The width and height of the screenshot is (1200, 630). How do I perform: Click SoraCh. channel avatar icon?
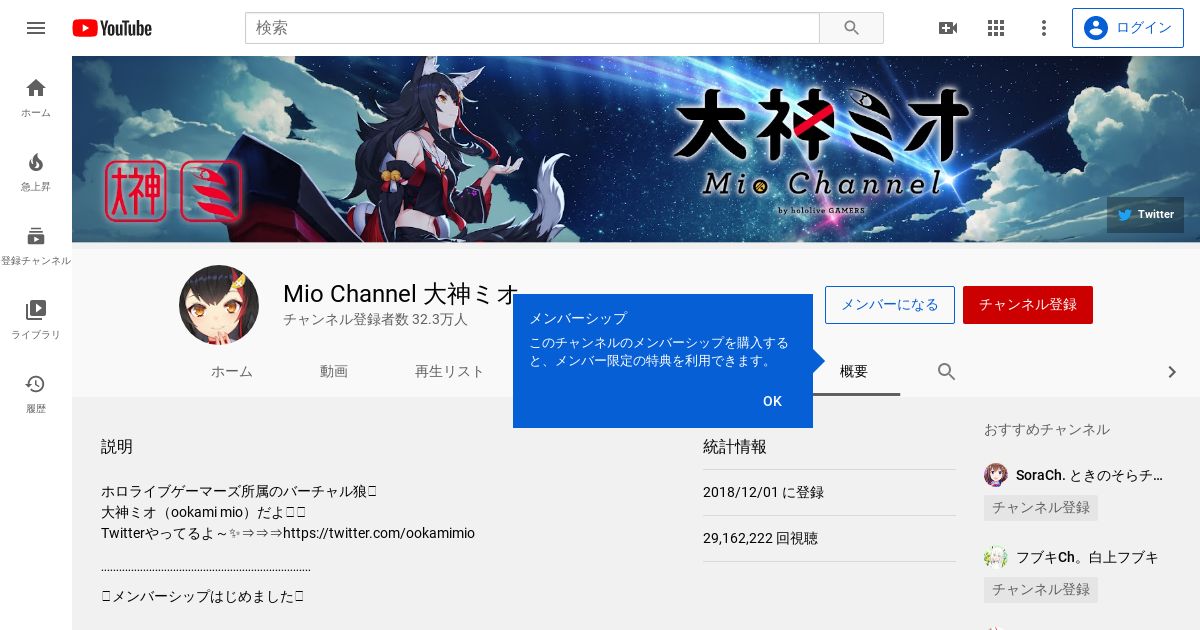tap(995, 475)
